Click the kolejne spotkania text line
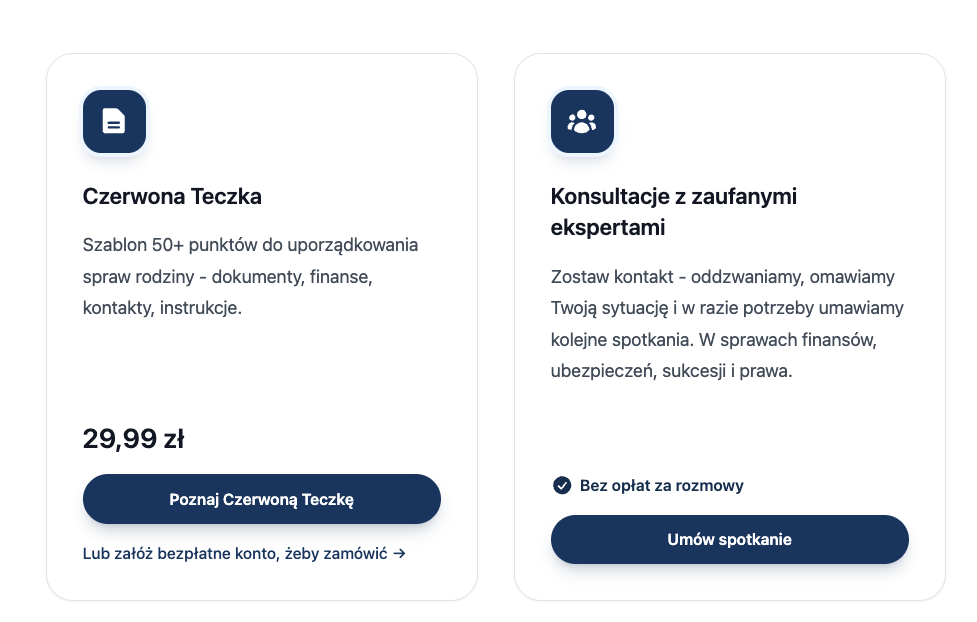This screenshot has height=622, width=977. (x=622, y=340)
